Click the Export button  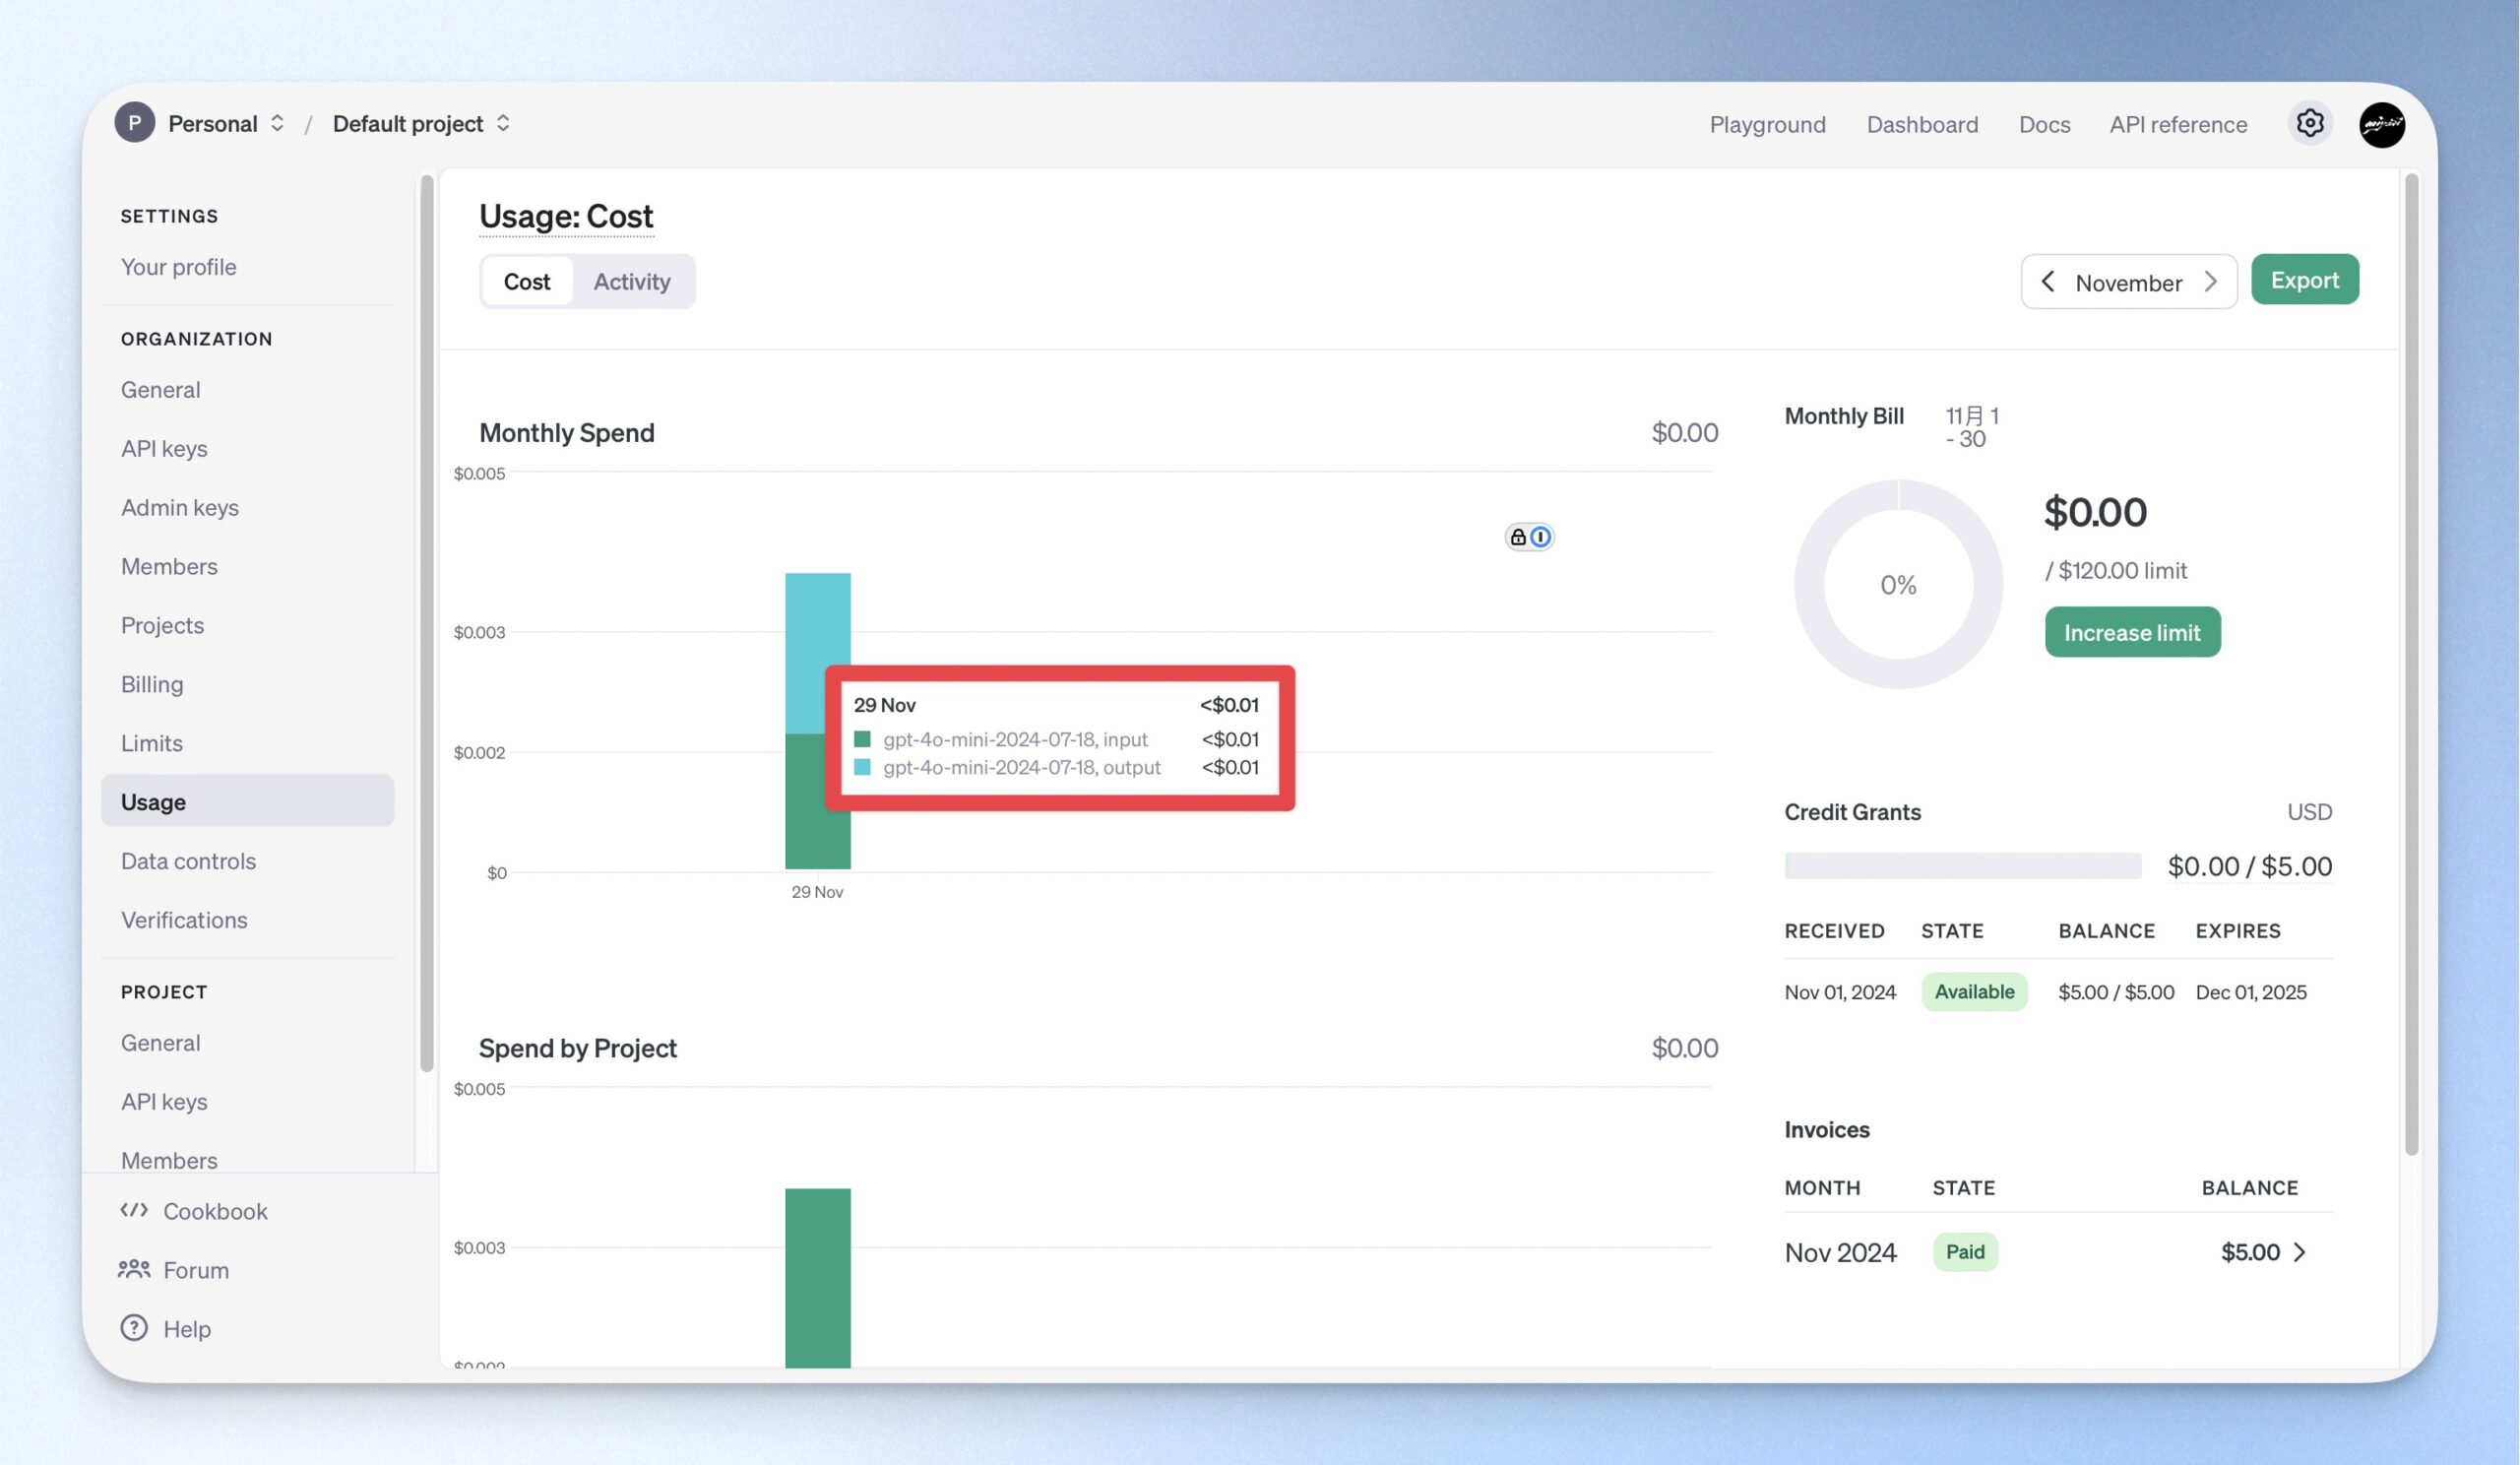click(2304, 280)
